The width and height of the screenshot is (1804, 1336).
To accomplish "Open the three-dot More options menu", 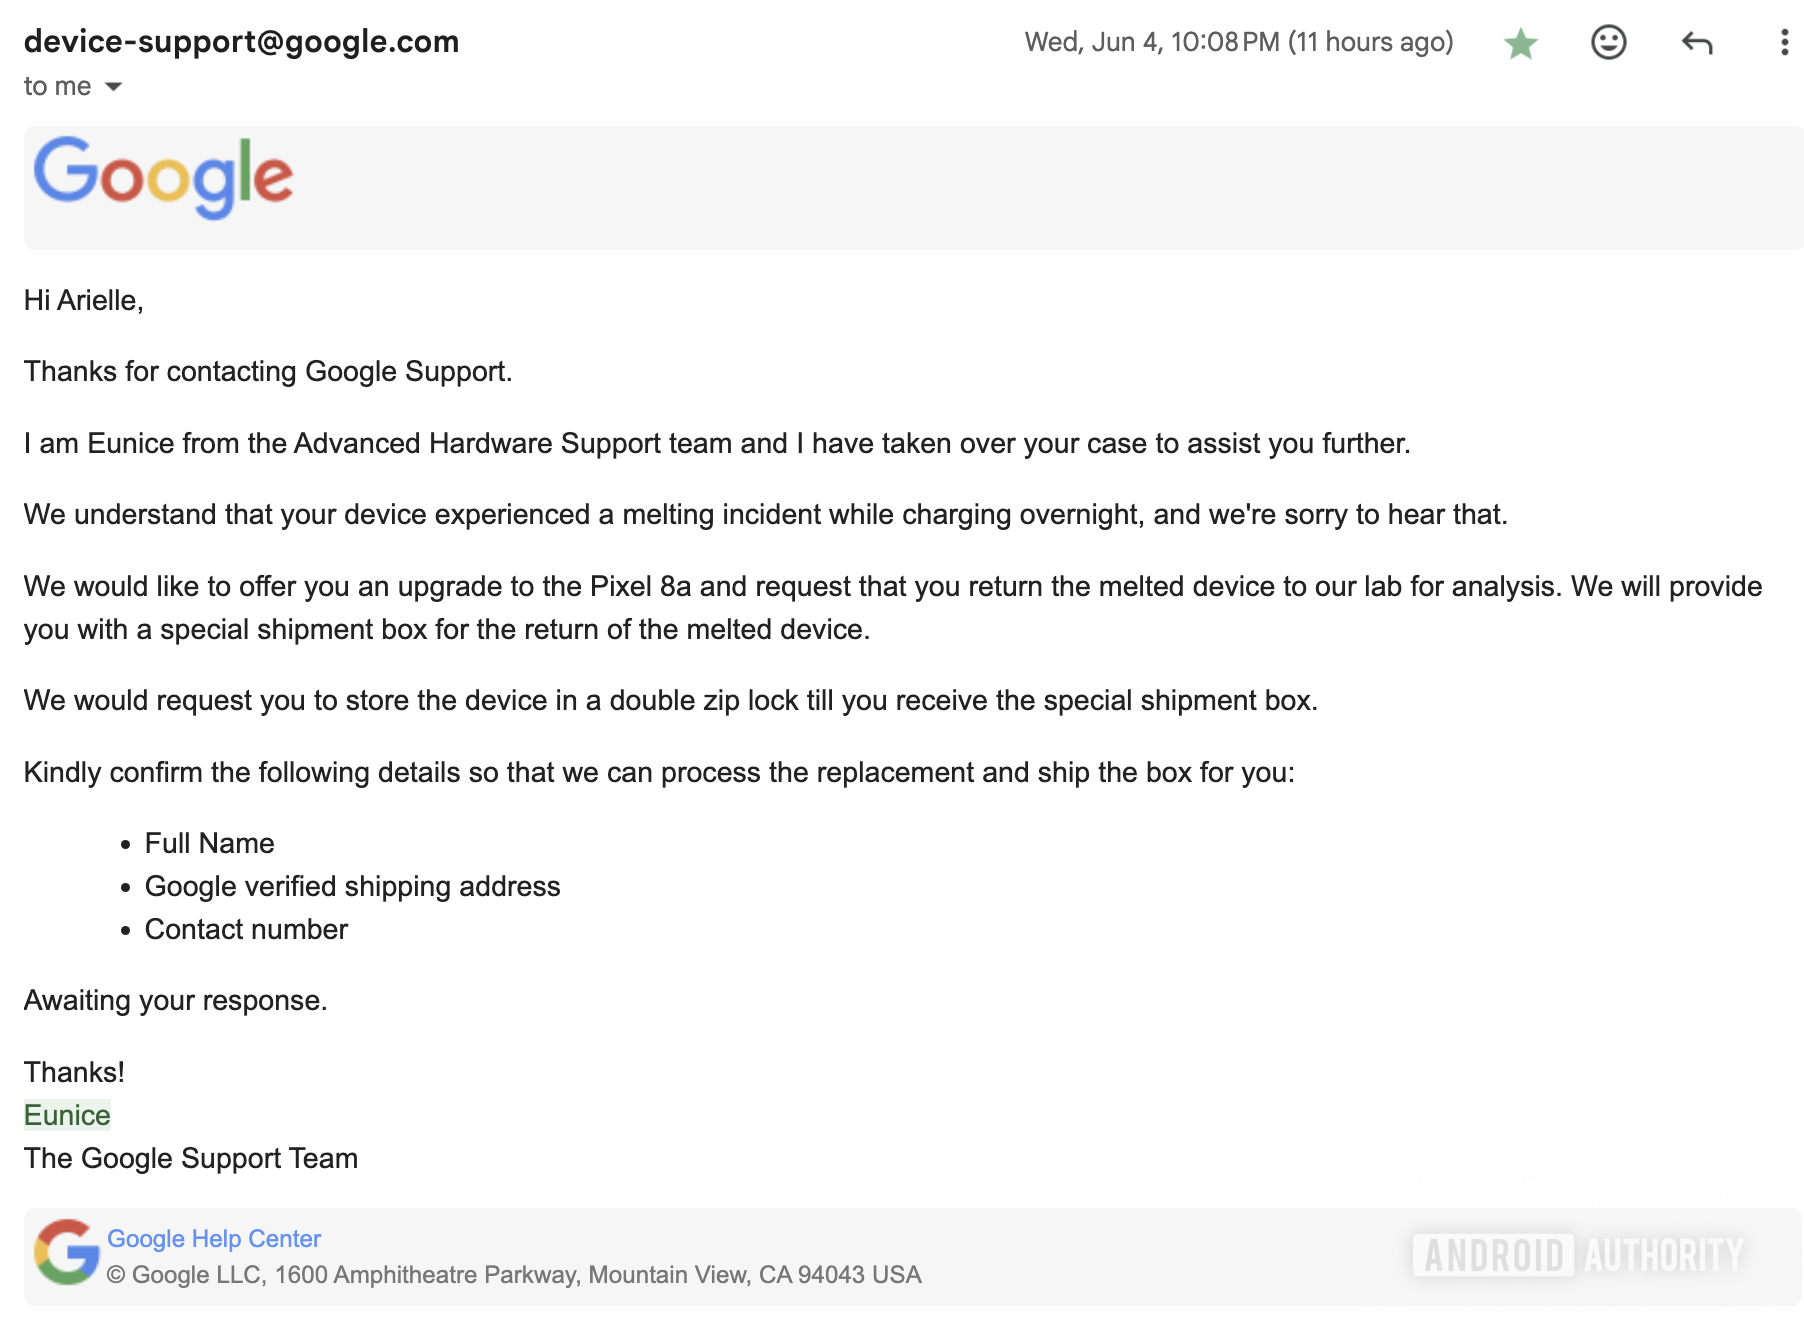I will [1784, 43].
